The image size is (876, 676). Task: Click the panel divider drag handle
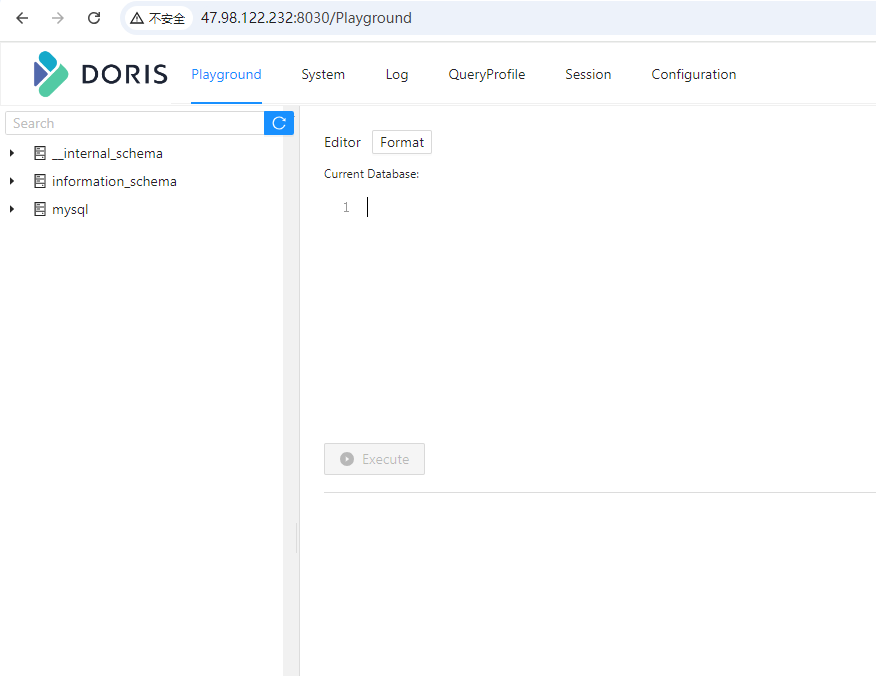click(x=296, y=537)
